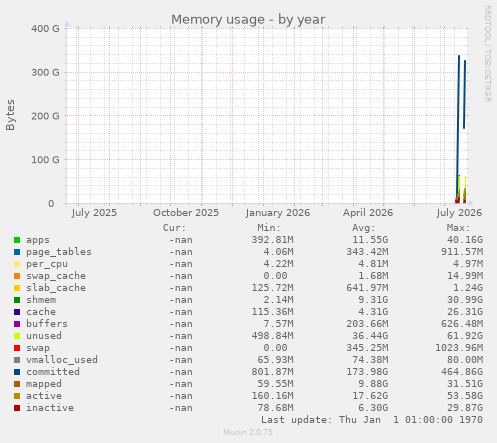The height and width of the screenshot is (443, 497).
Task: Select the 'per_cpu' legend label
Action: (47, 264)
